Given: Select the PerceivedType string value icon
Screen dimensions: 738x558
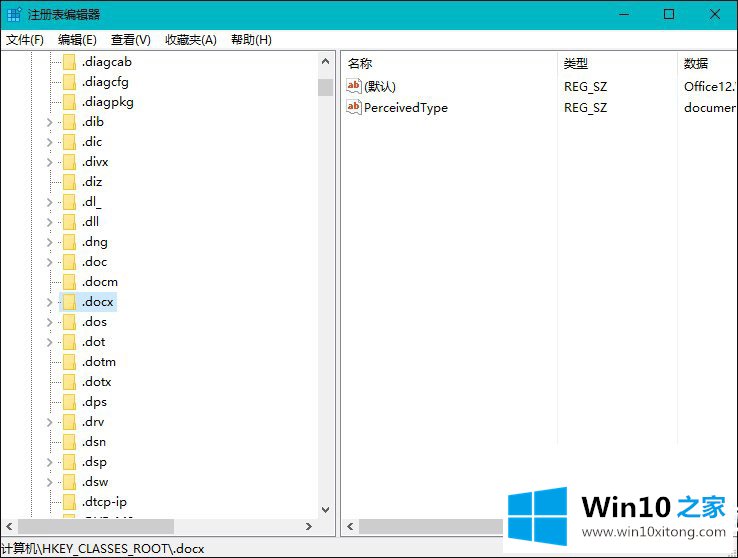Looking at the screenshot, I should 353,107.
